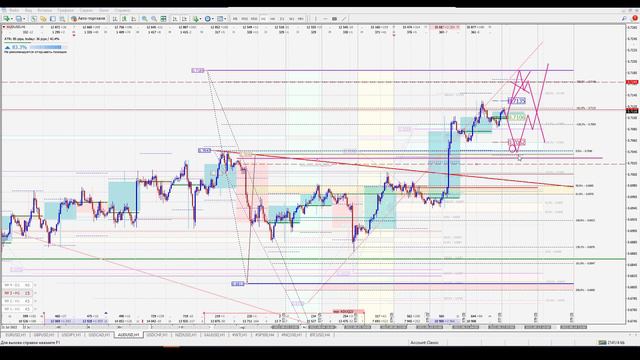Toggle the Chart Shift icon
The height and width of the screenshot is (360, 640).
point(184,19)
